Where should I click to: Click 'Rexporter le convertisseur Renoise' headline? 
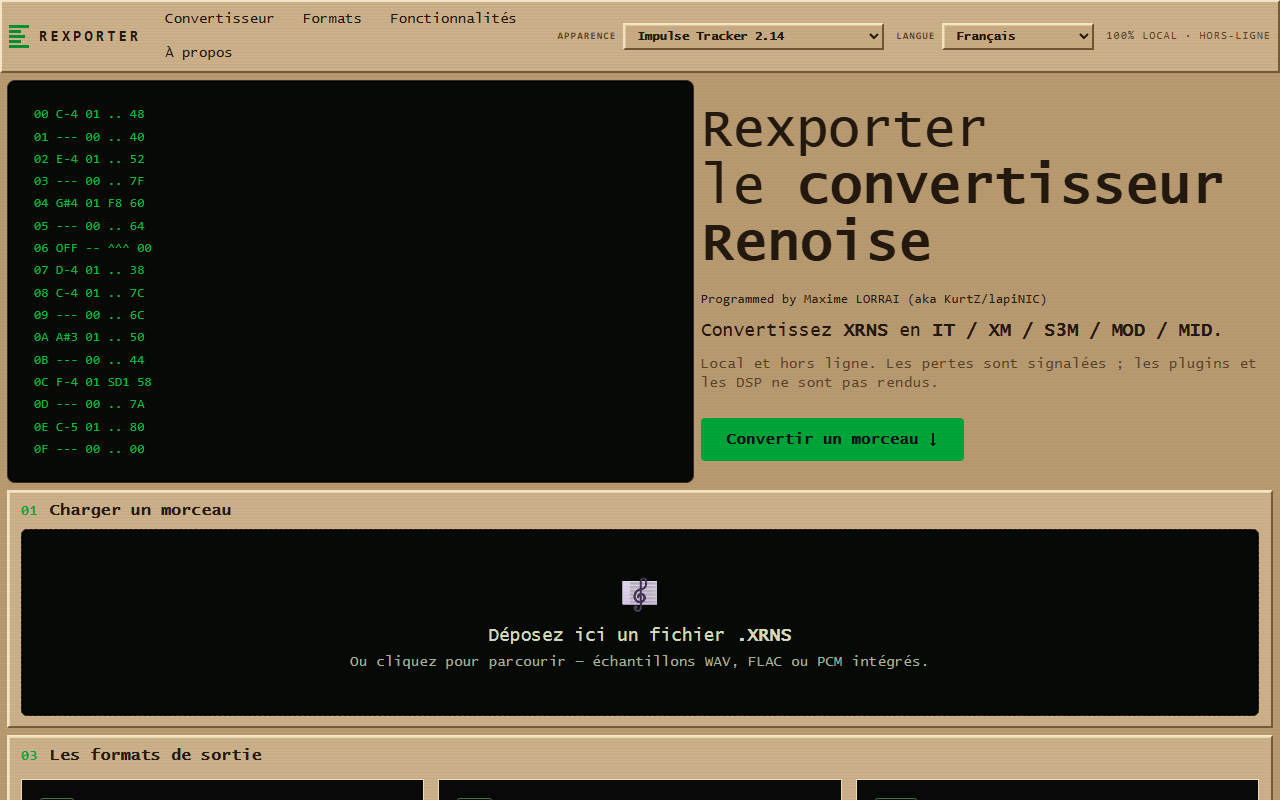[962, 185]
